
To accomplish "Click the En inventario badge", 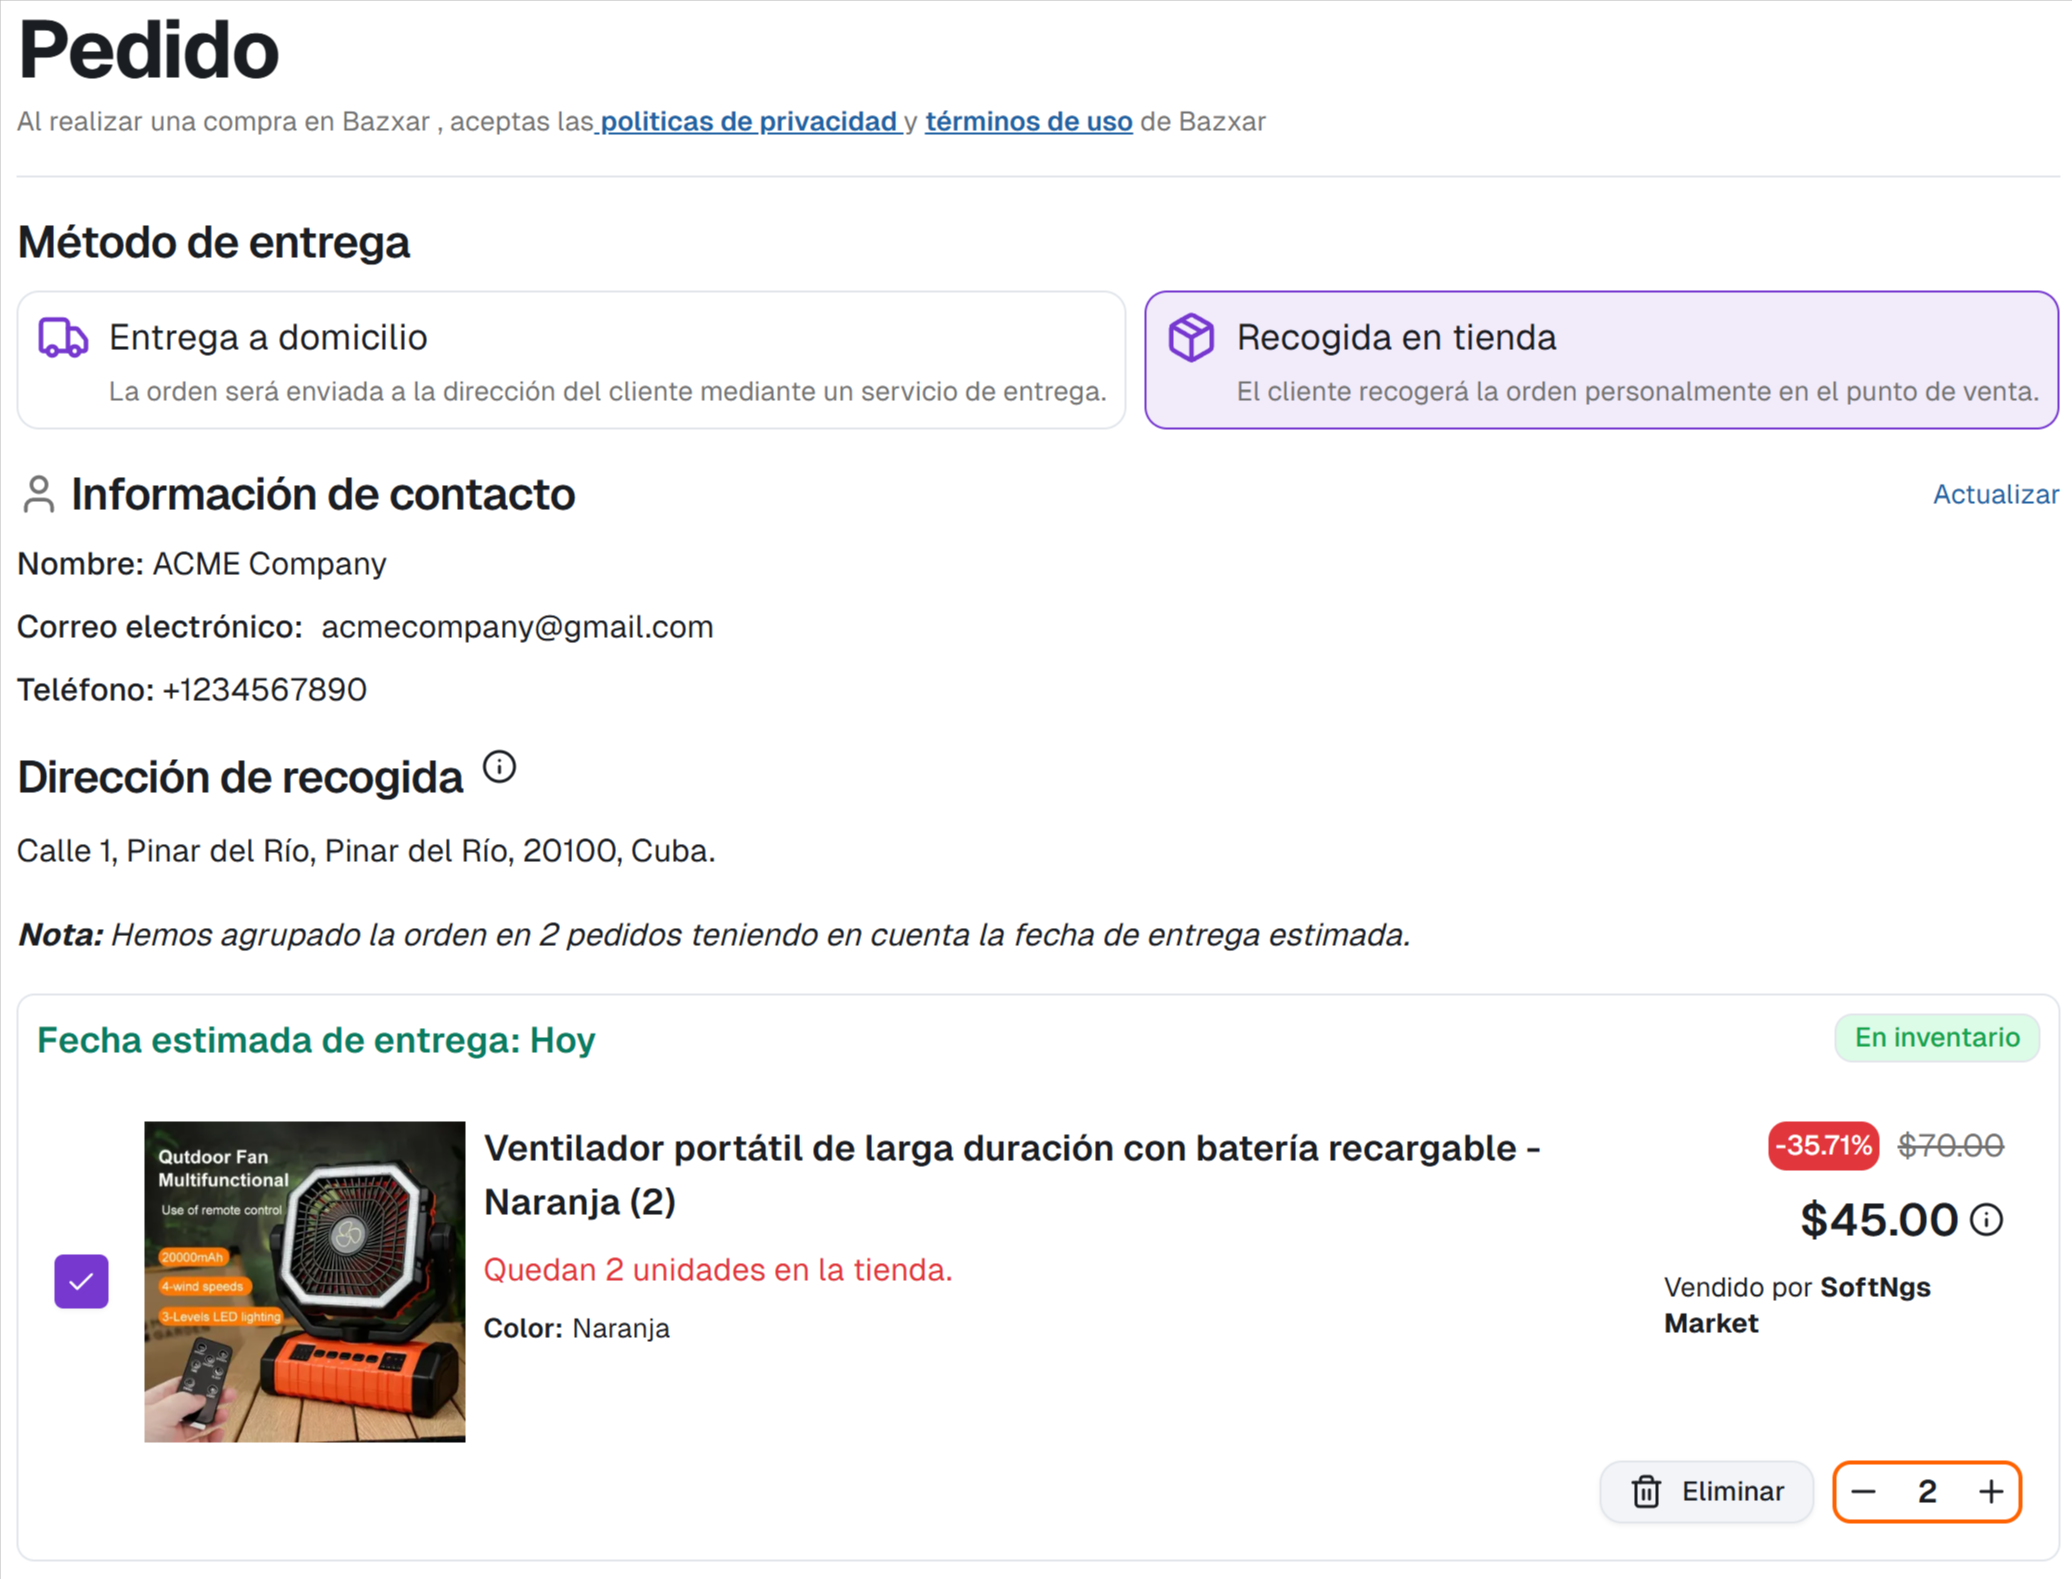I will [1936, 1037].
